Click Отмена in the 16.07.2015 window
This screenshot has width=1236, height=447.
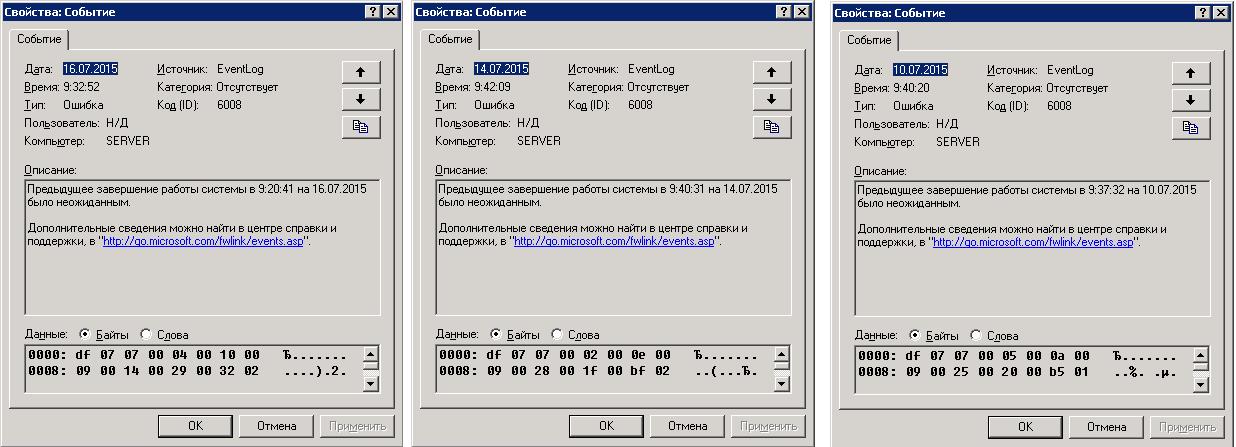276,425
